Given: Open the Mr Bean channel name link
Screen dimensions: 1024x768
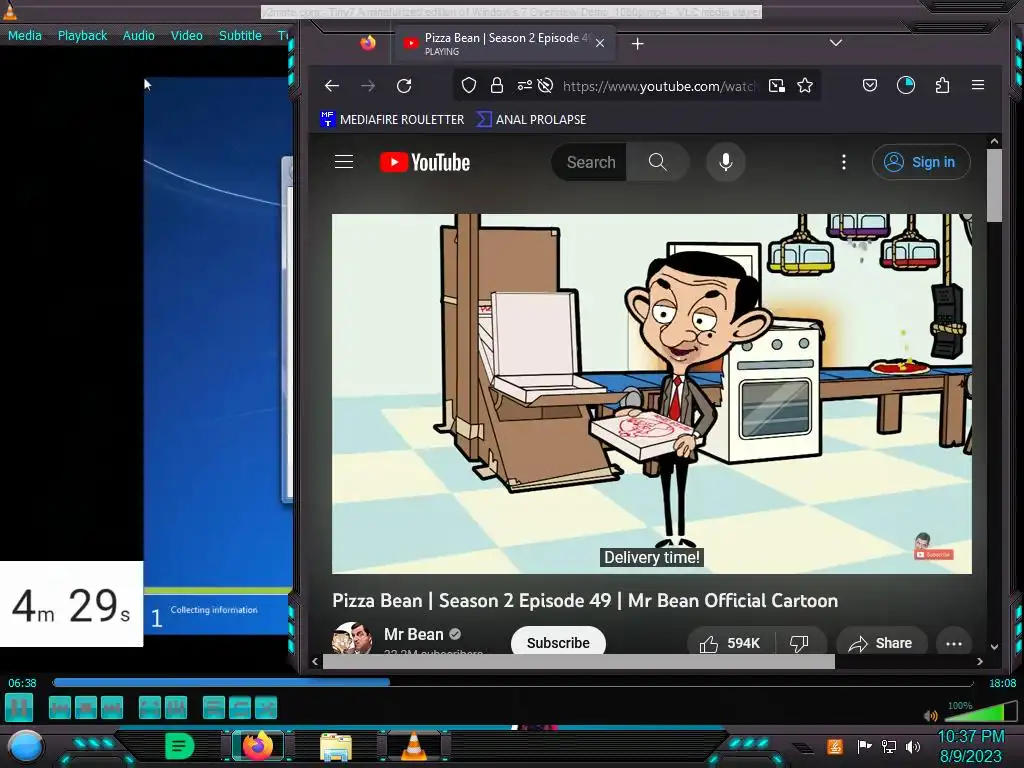Looking at the screenshot, I should pos(413,634).
